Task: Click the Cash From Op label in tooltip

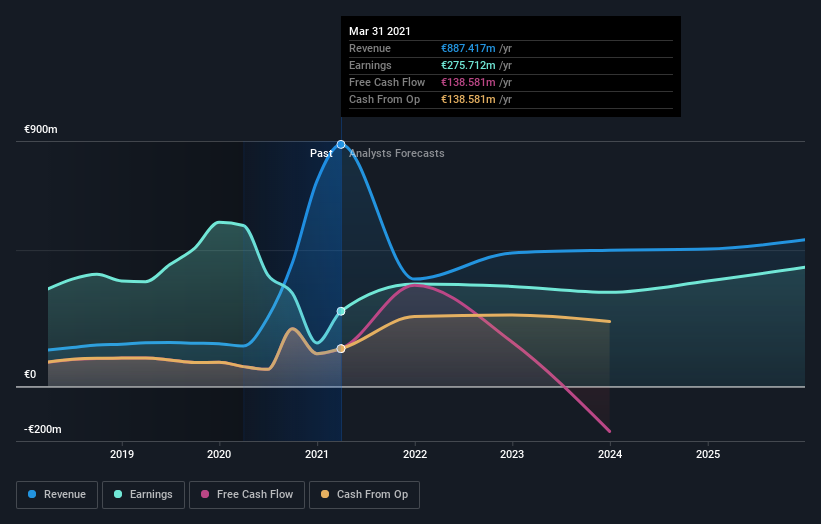Action: click(x=384, y=99)
